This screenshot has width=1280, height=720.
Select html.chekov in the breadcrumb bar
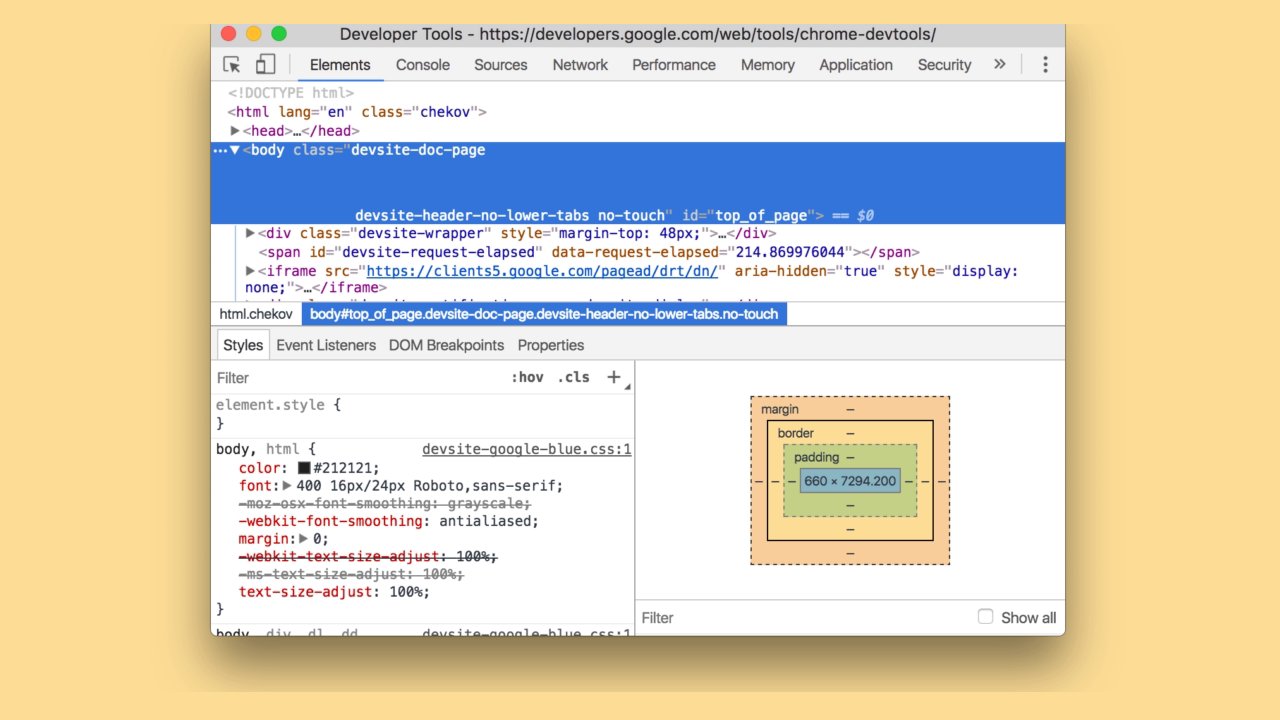point(256,314)
